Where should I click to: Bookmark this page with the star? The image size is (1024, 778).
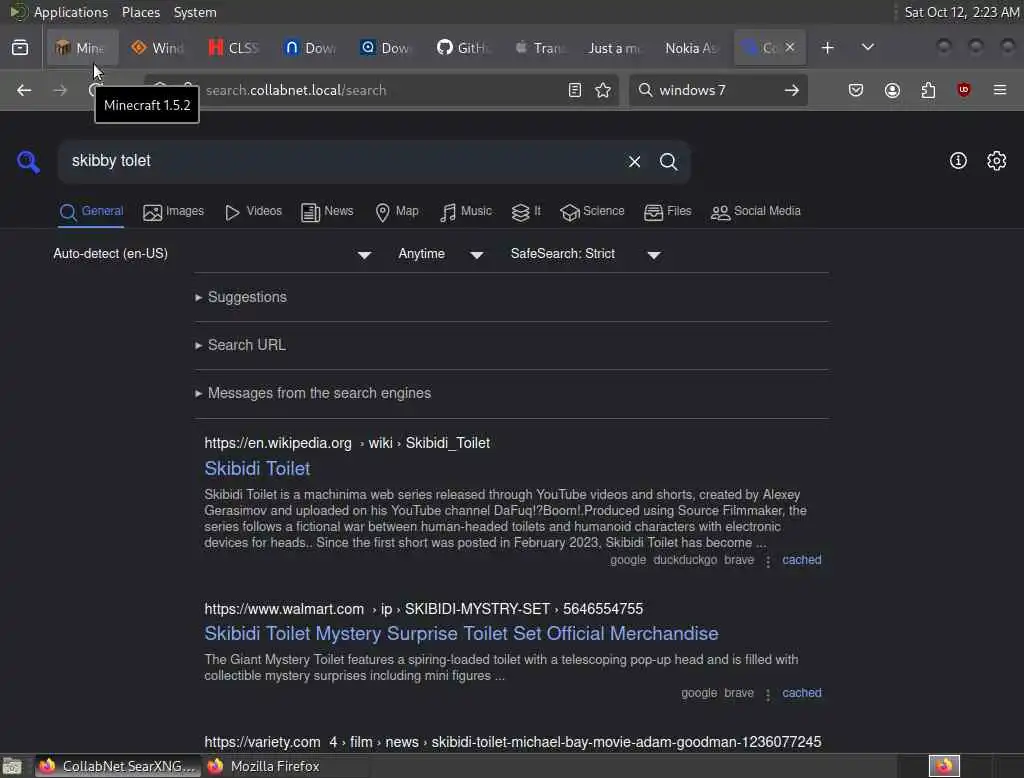tap(603, 90)
